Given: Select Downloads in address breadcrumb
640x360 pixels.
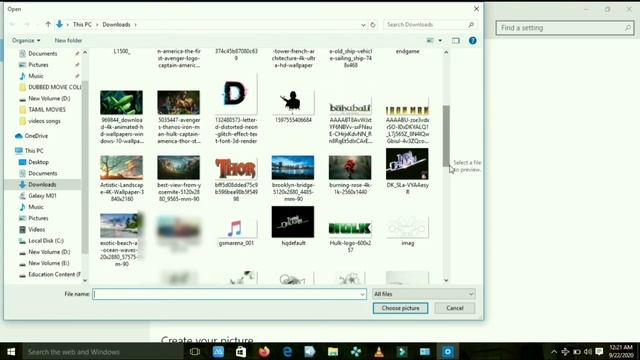Looking at the screenshot, I should (x=116, y=24).
